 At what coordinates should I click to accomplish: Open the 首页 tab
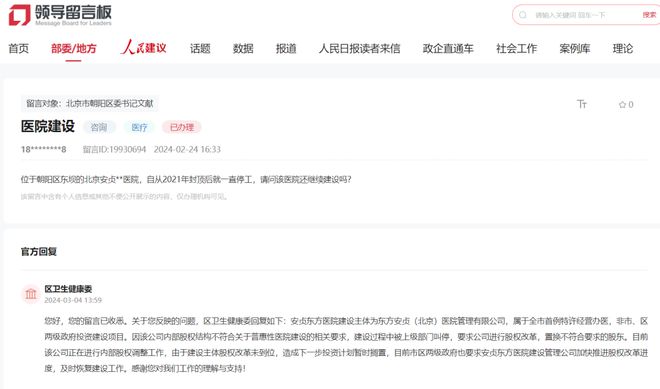19,48
